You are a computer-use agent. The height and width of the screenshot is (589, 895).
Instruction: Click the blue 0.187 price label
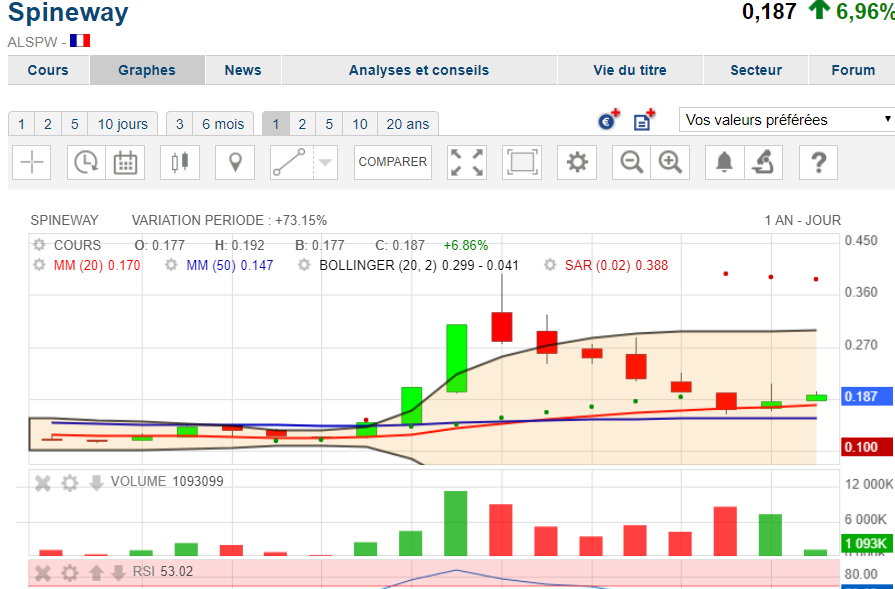[x=867, y=396]
